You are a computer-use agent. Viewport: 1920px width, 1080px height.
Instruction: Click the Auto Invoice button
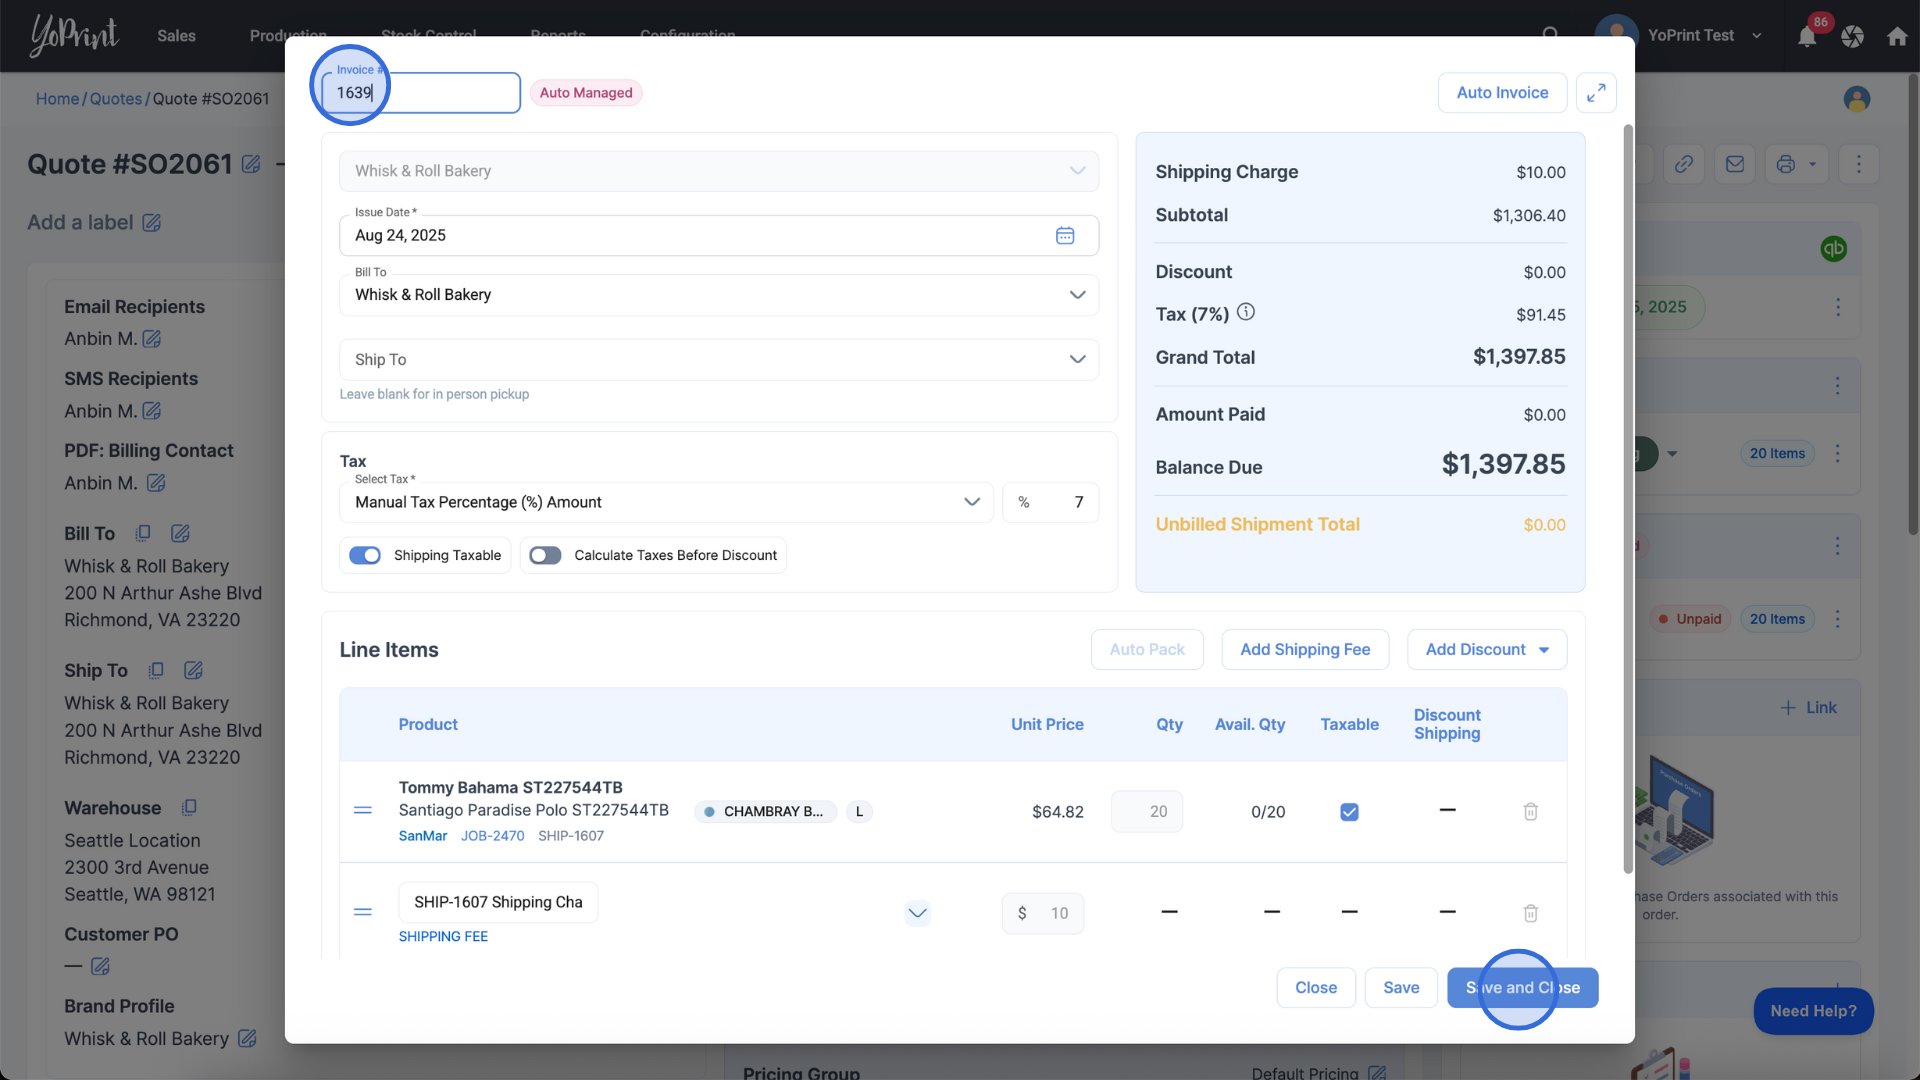tap(1502, 93)
